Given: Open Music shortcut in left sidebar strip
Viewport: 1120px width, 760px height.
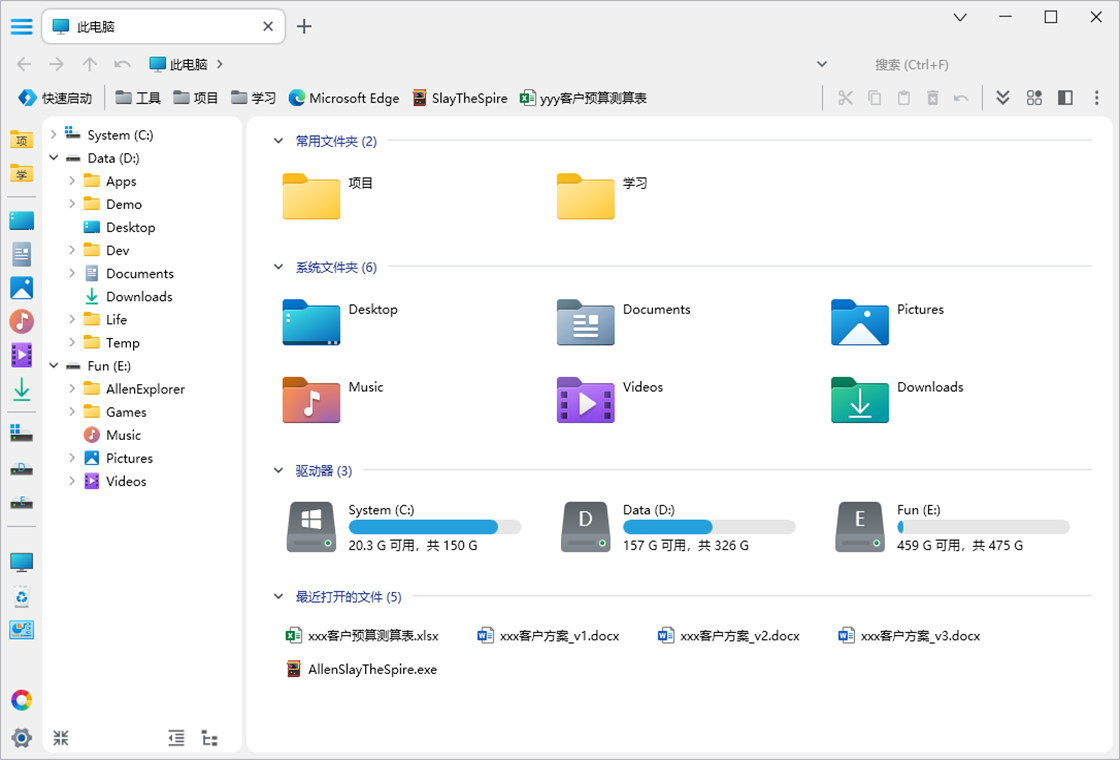Looking at the screenshot, I should pos(21,321).
